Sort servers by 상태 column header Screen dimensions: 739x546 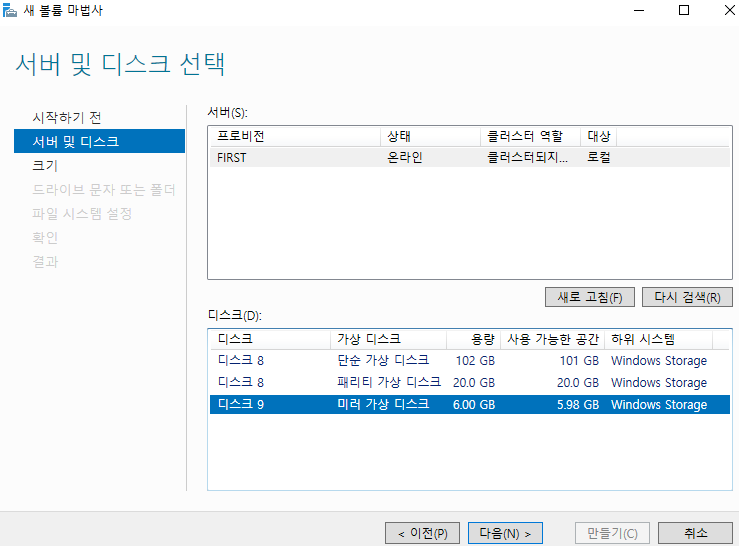coord(430,136)
